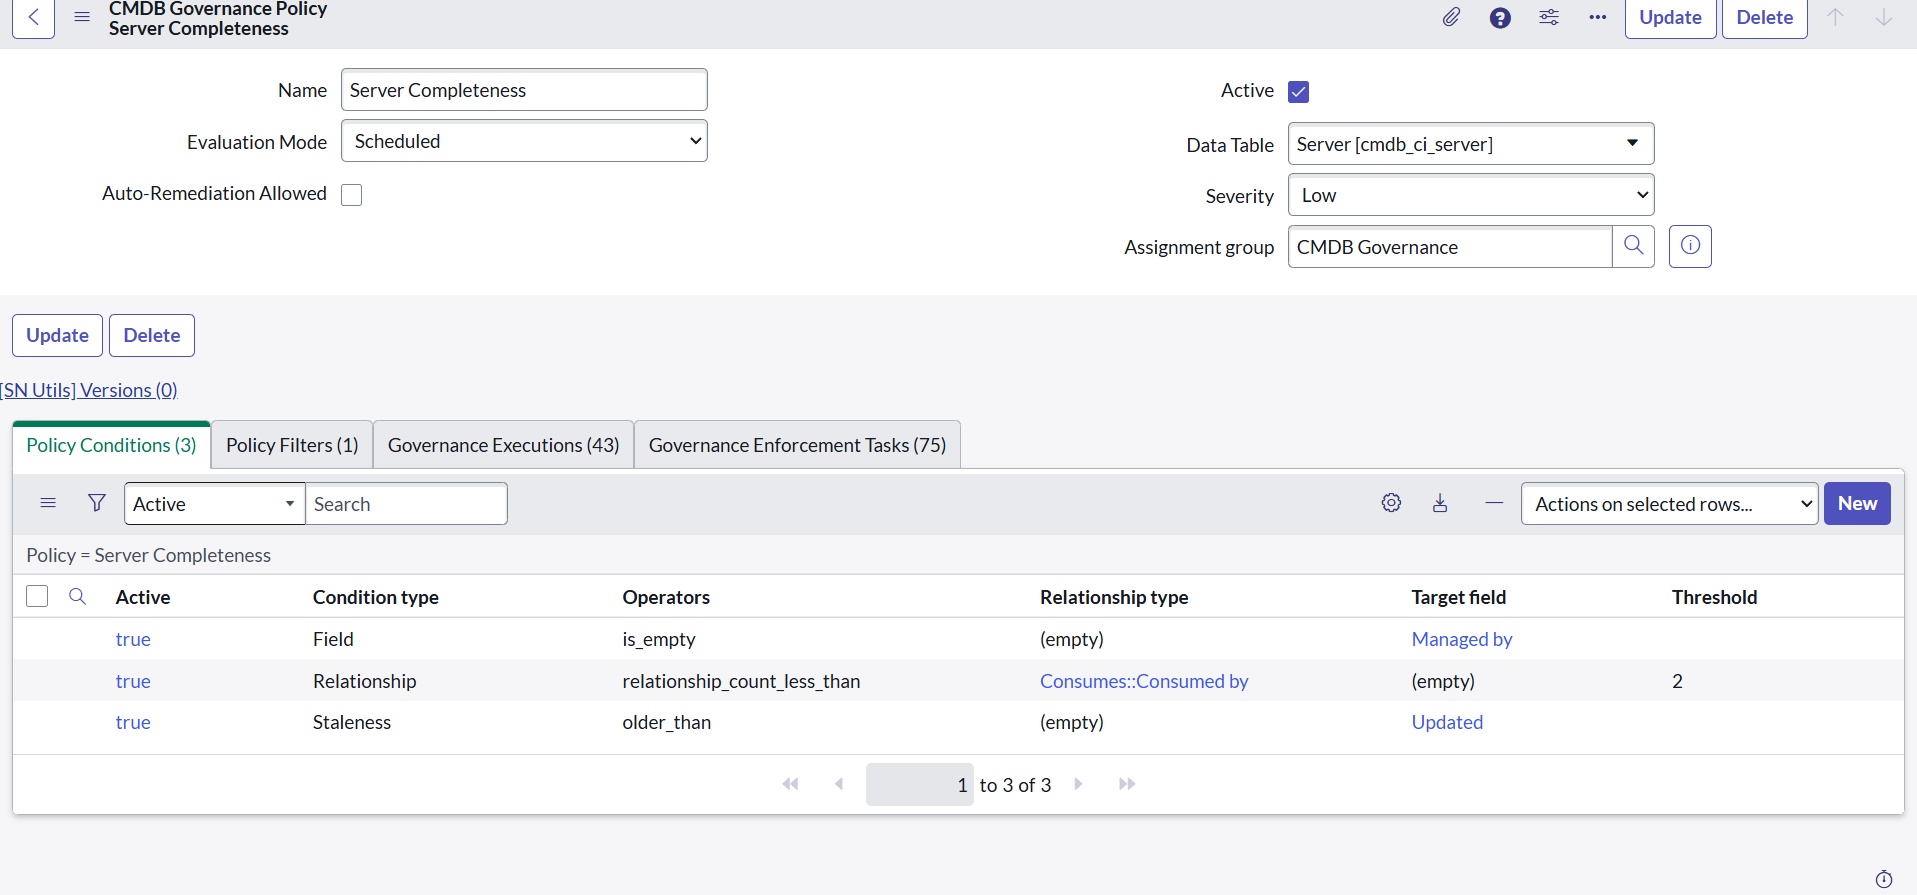Click Update button below the form
Image resolution: width=1917 pixels, height=895 pixels.
57,335
